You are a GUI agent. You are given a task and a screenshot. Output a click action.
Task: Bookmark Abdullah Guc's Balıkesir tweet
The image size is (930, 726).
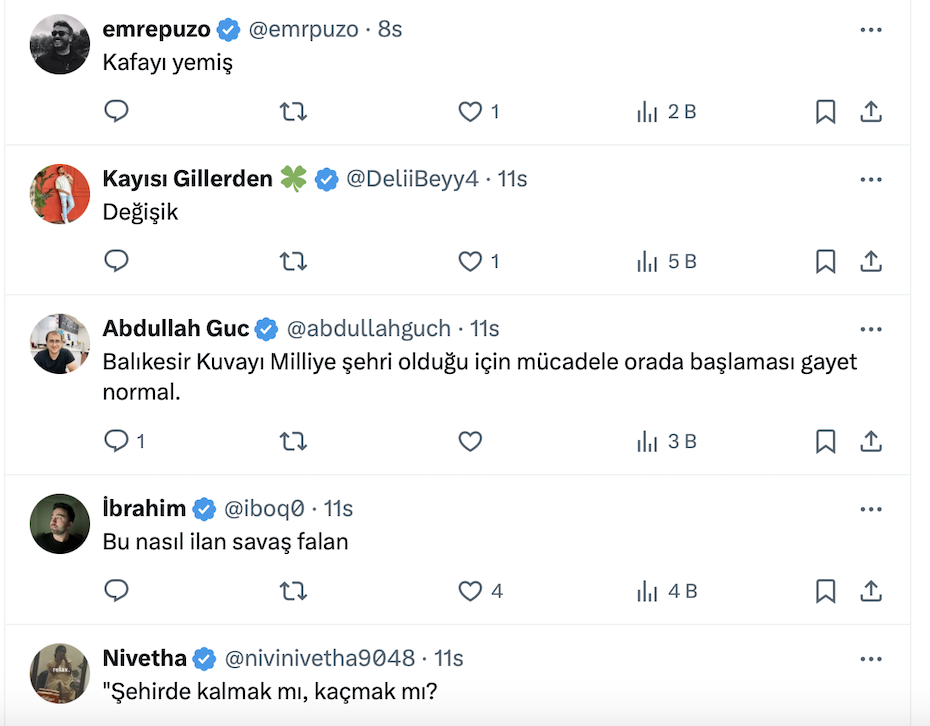pyautogui.click(x=825, y=441)
